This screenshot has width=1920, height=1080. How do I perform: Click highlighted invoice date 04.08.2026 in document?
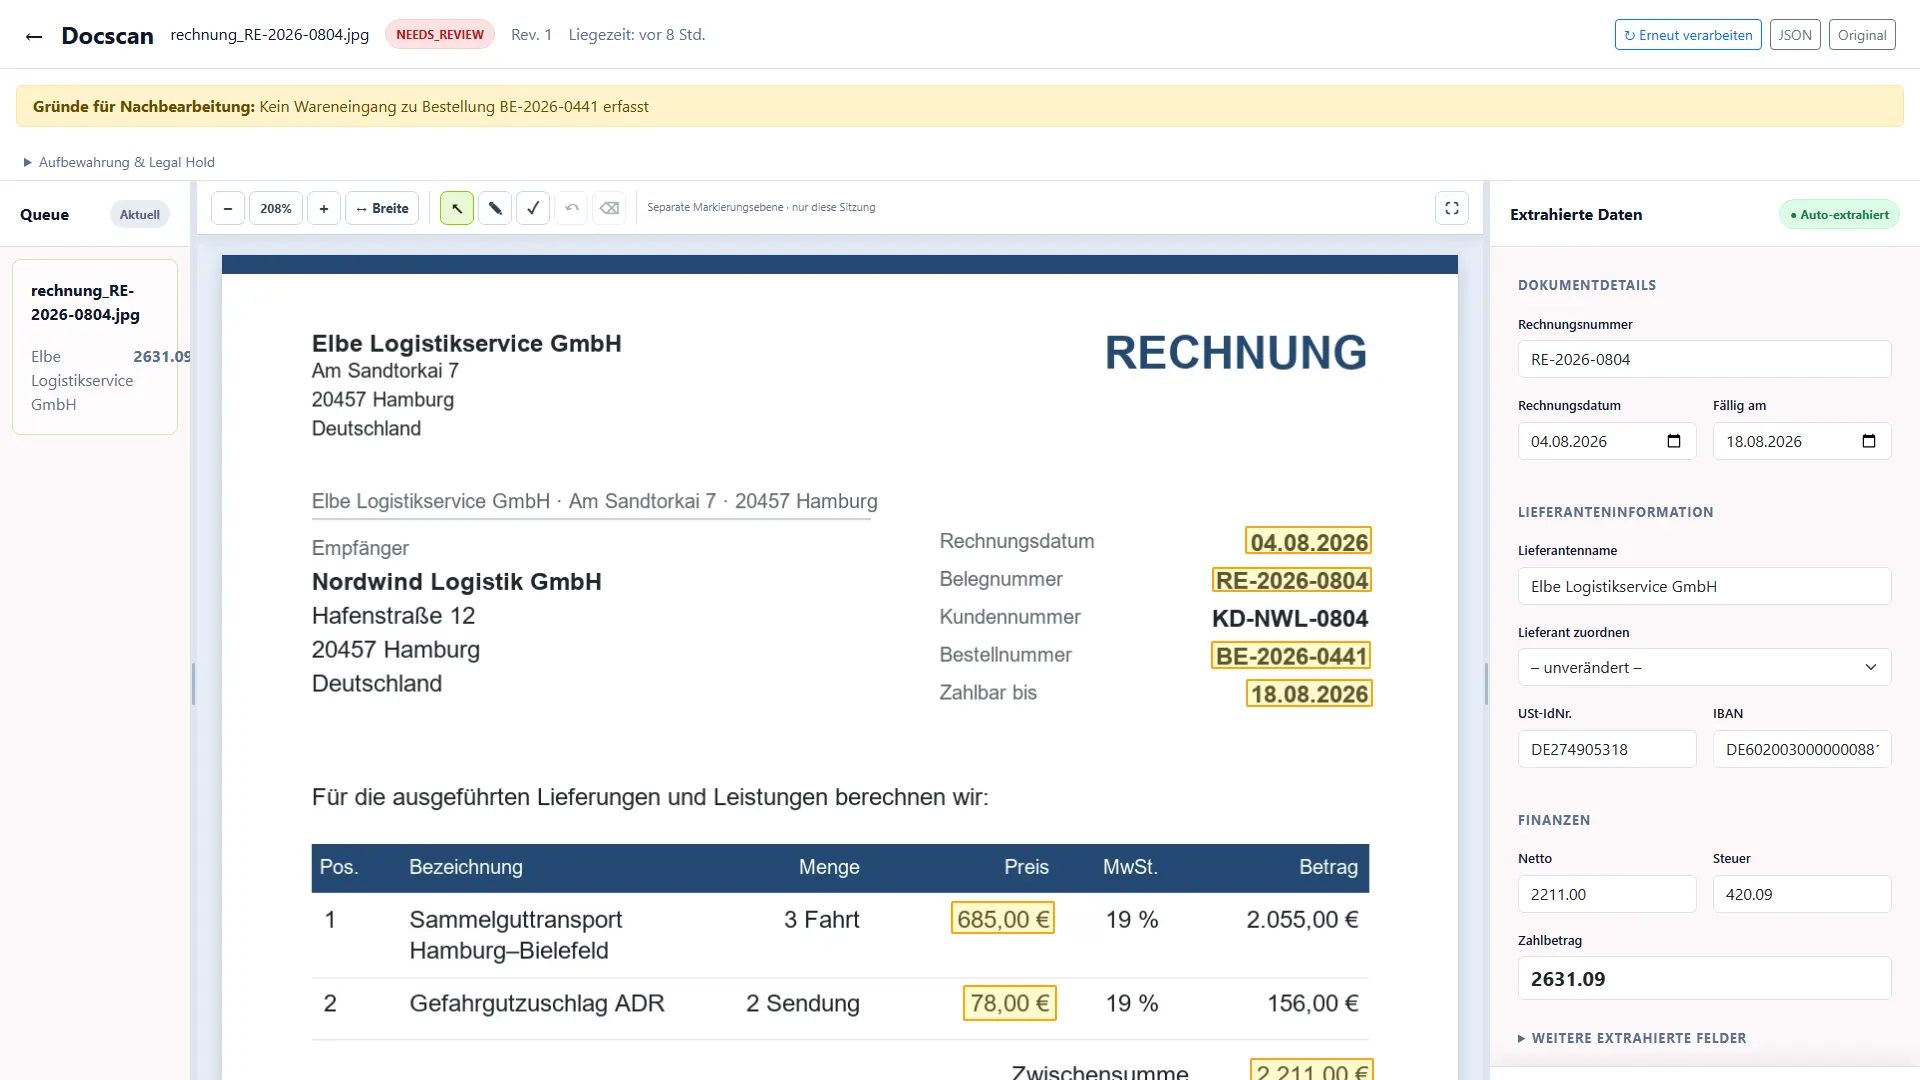tap(1308, 541)
